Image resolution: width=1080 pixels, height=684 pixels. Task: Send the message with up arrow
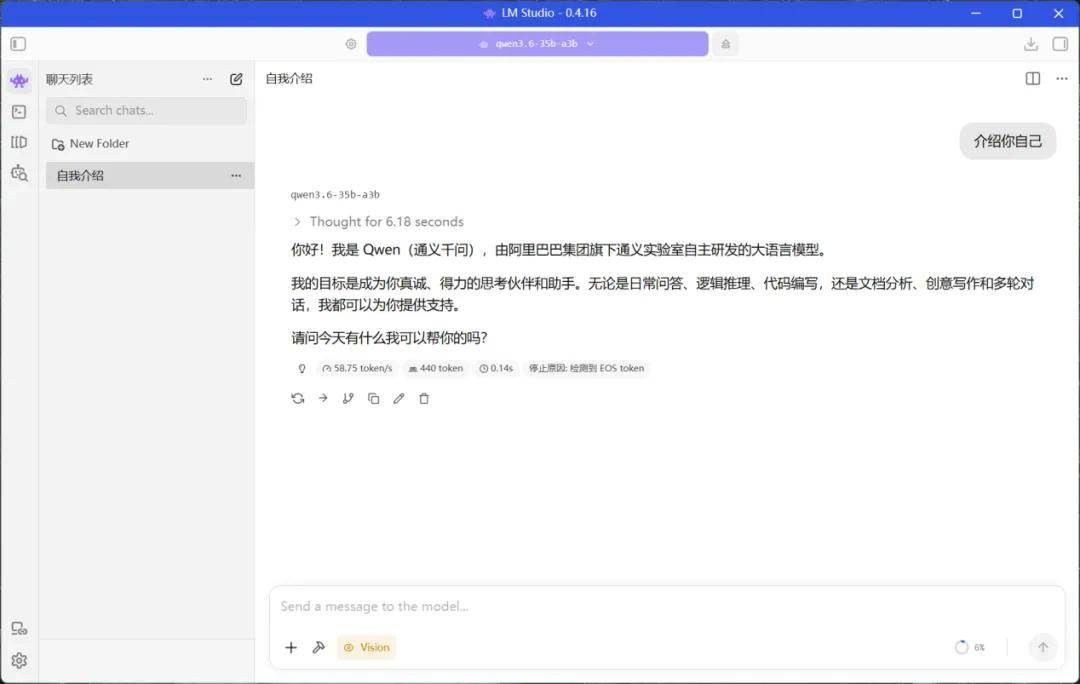pyautogui.click(x=1043, y=647)
